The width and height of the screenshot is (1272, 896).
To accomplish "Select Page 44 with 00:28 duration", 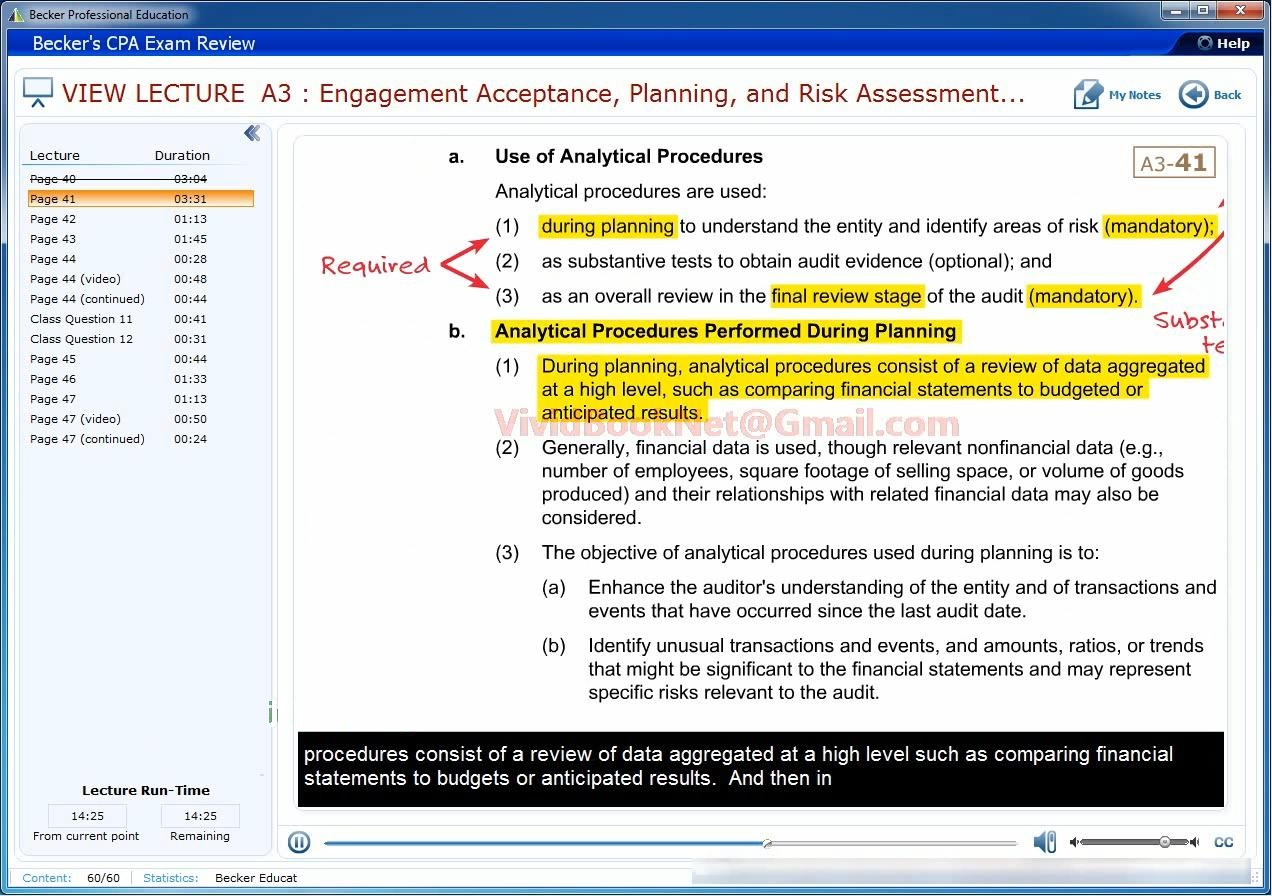I will (141, 259).
